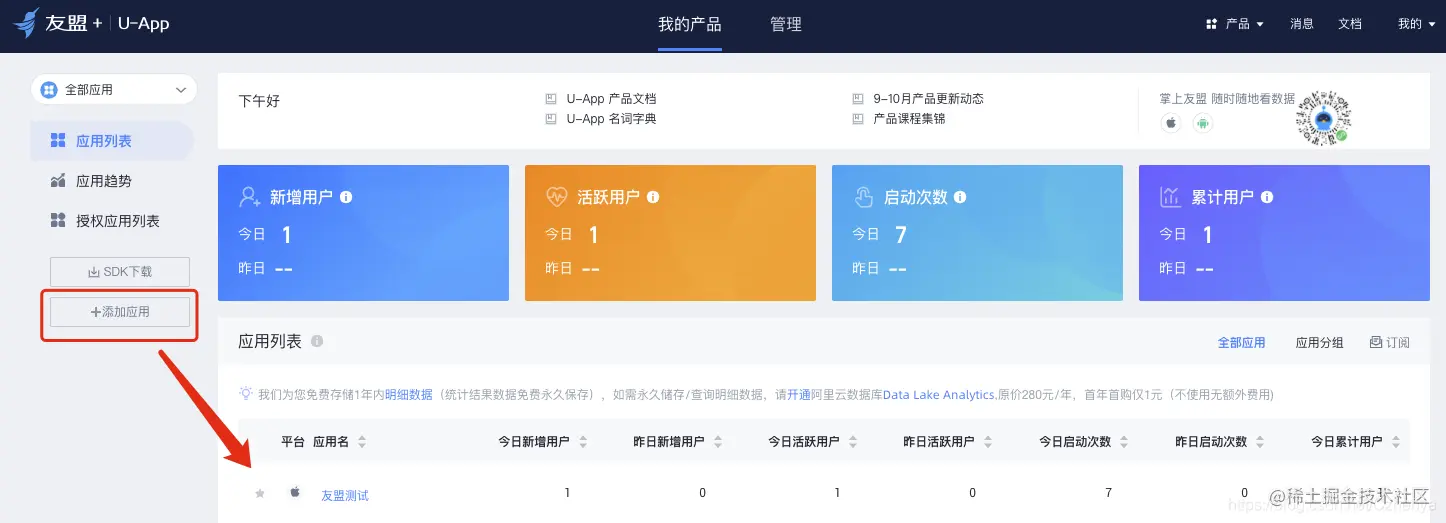Click the 掌上友盟 QR code image

pos(1322,118)
